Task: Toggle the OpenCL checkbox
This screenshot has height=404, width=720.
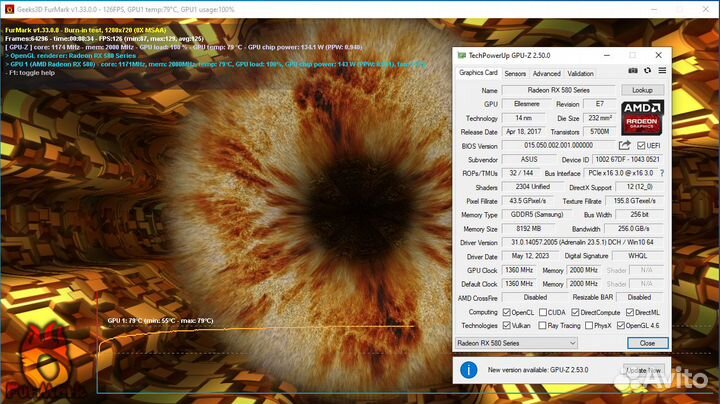Action: 506,312
